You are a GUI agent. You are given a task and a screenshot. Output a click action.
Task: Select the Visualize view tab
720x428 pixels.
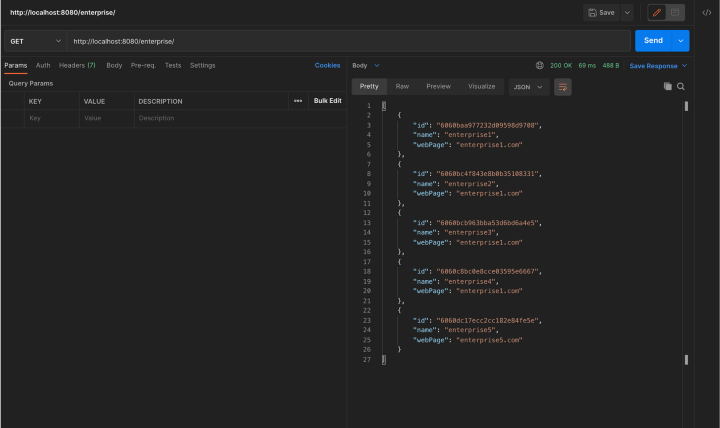pos(482,87)
